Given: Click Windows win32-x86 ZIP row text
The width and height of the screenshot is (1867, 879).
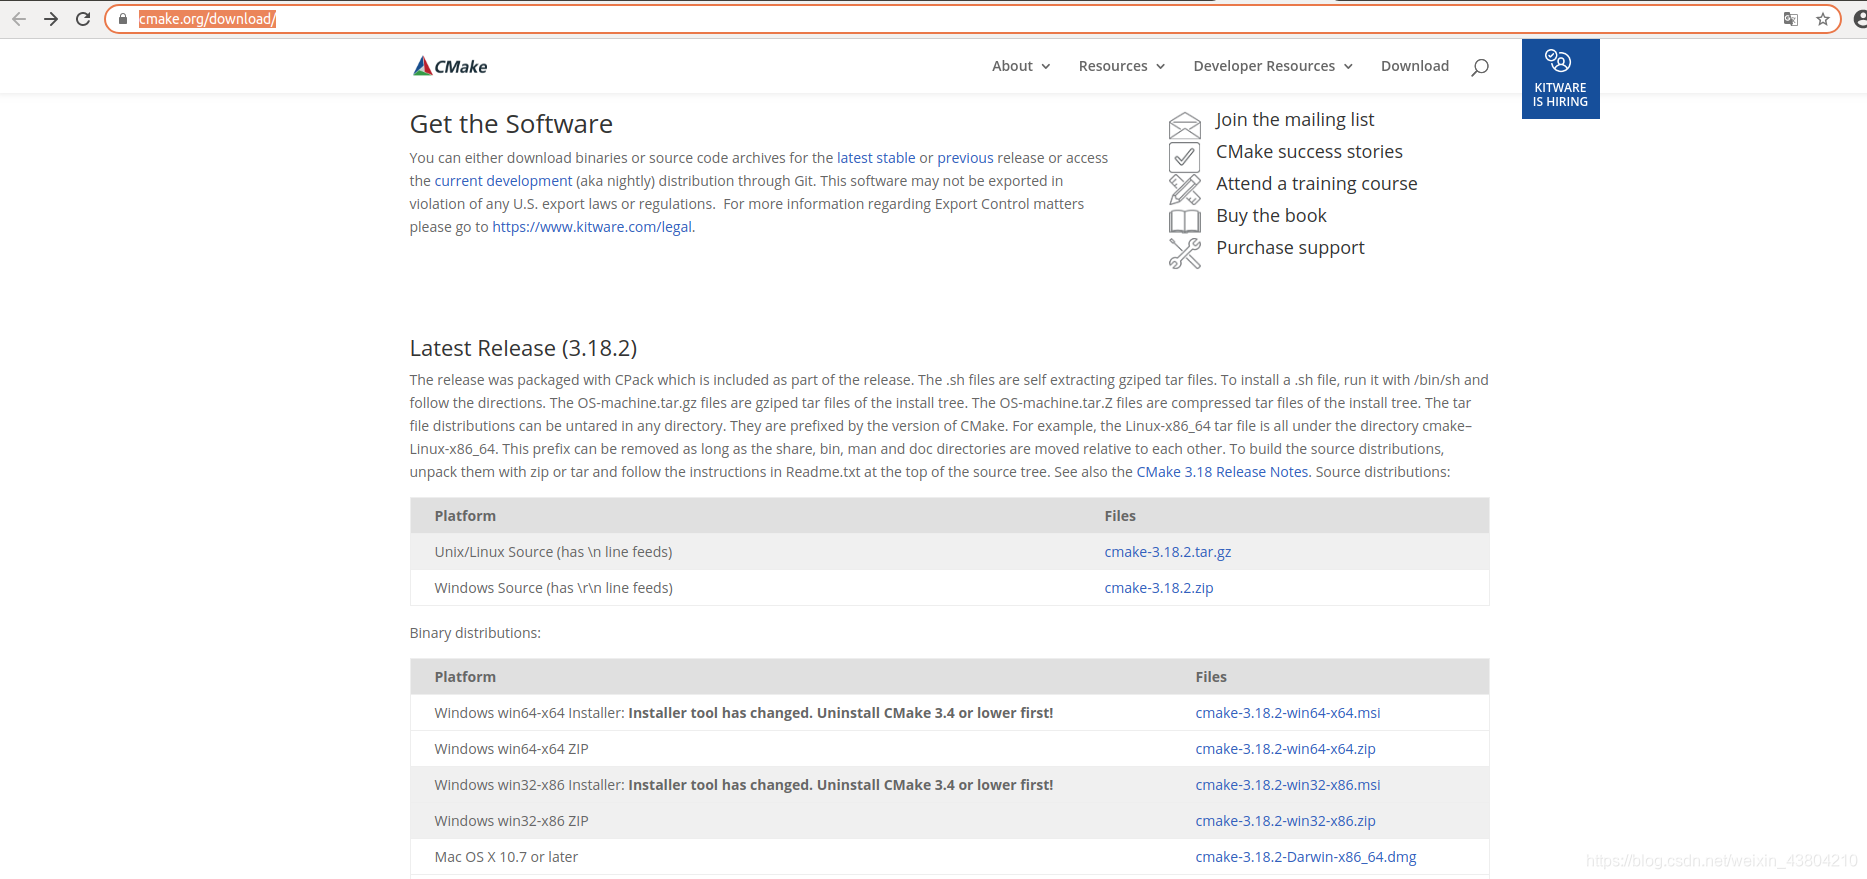Looking at the screenshot, I should (511, 821).
